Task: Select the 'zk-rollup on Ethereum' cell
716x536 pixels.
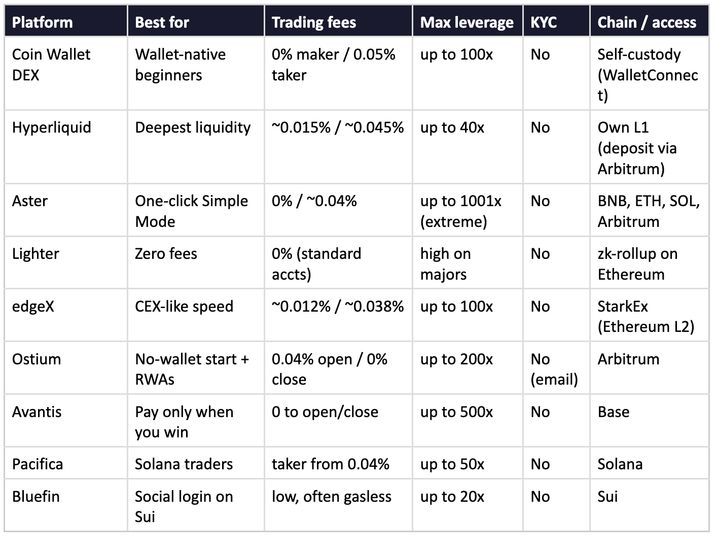Action: (649, 263)
